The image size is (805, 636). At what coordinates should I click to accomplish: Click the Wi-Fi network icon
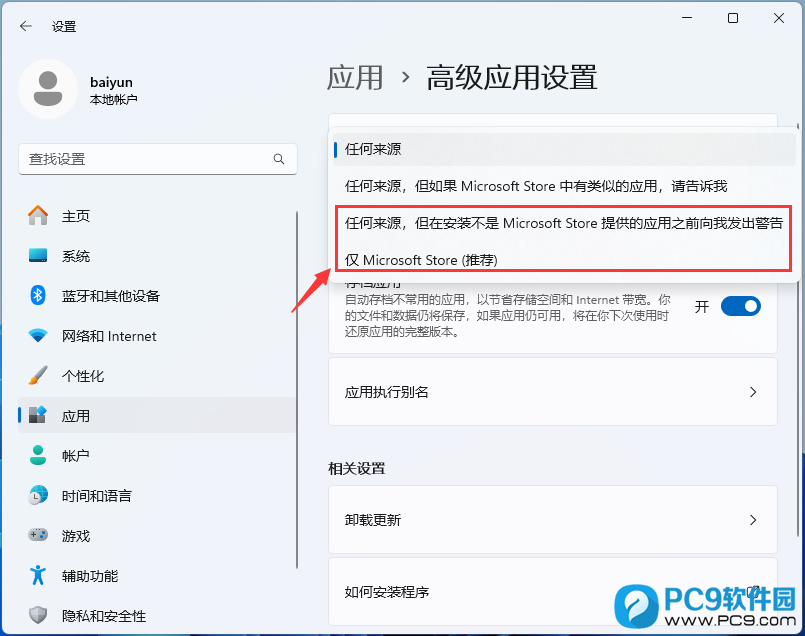[x=38, y=336]
